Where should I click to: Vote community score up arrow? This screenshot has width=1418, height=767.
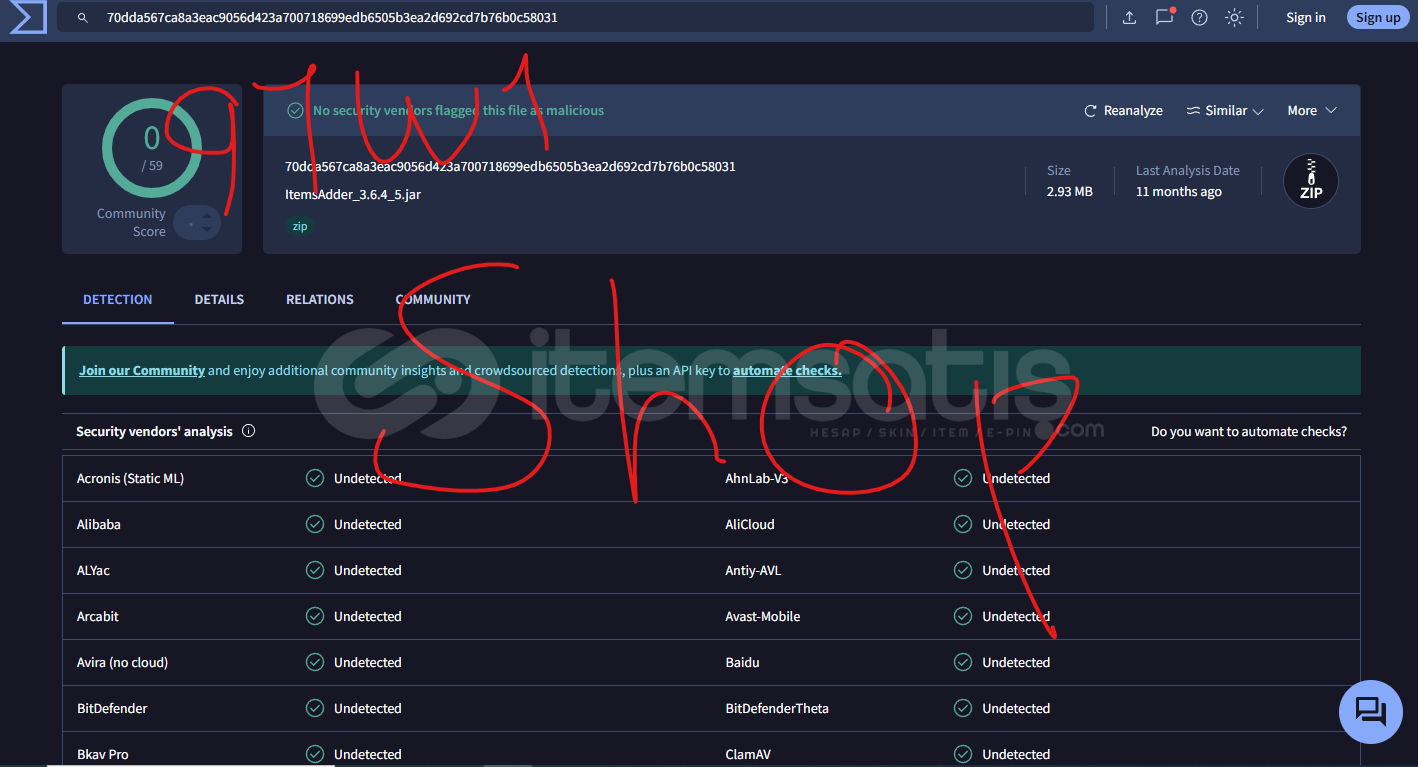coord(207,214)
